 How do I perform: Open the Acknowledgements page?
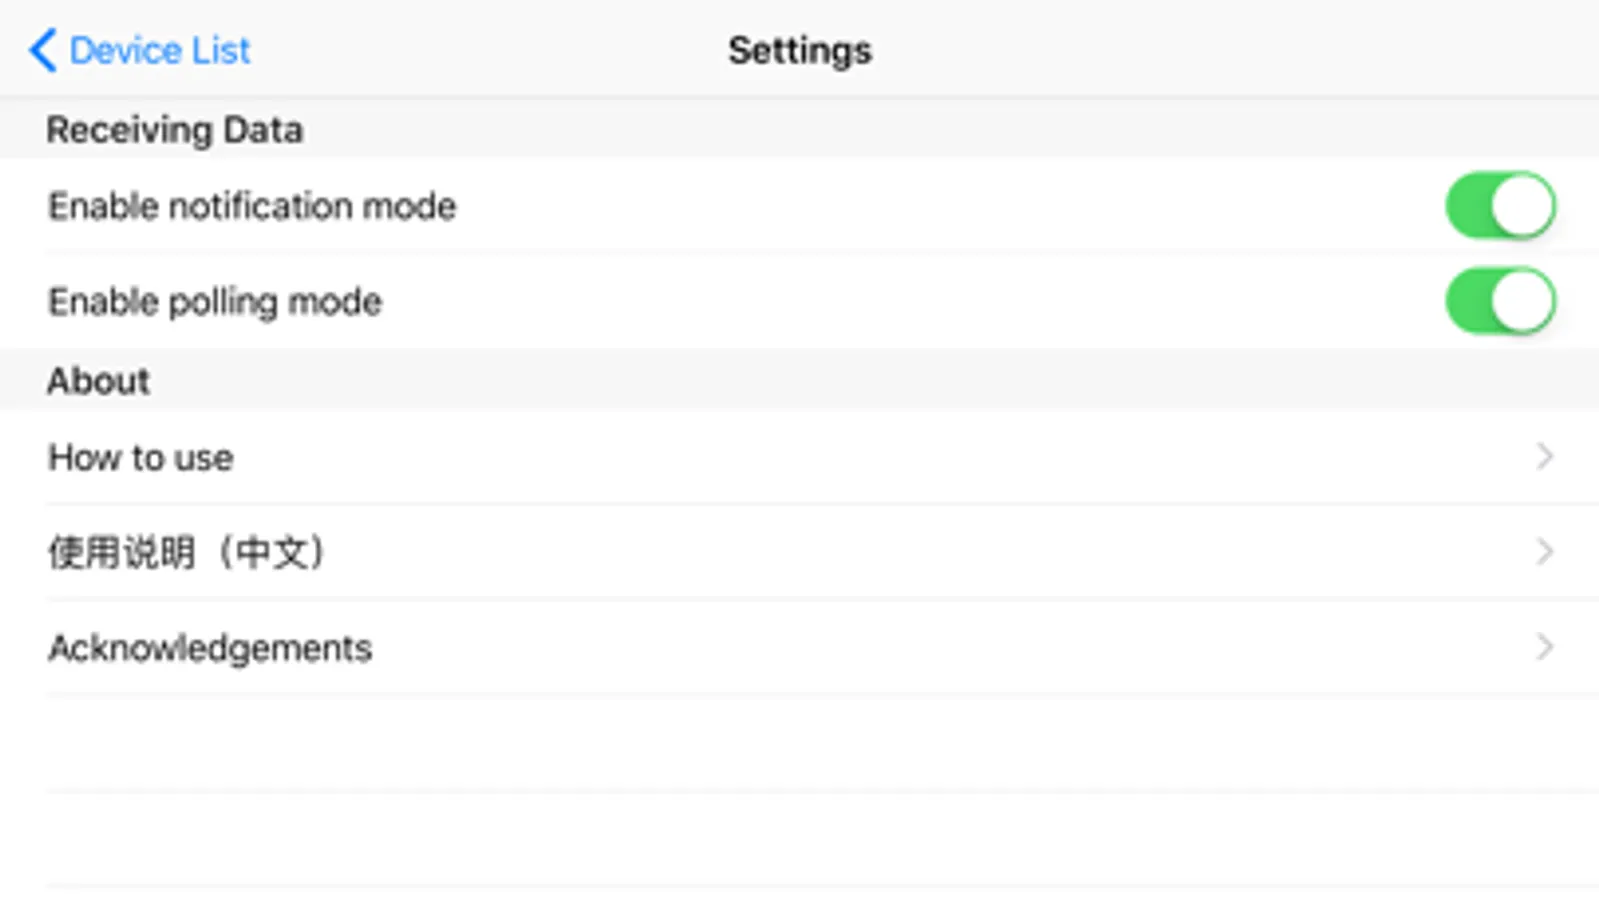point(210,648)
